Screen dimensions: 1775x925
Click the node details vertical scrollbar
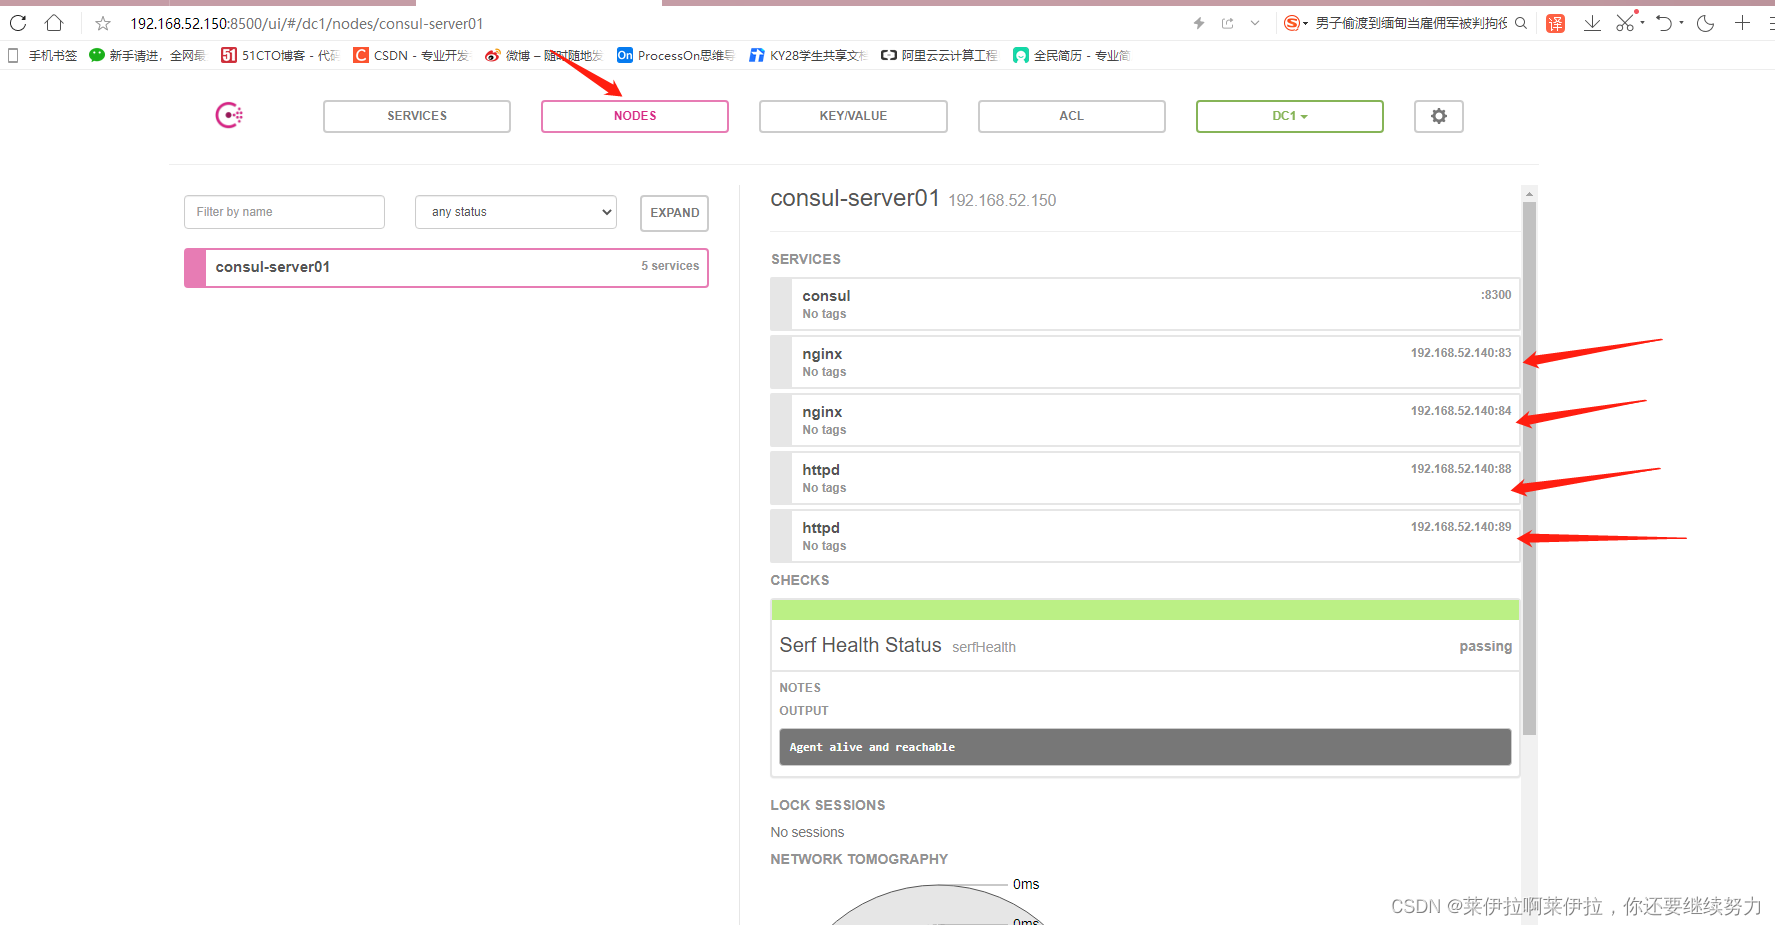point(1529,468)
